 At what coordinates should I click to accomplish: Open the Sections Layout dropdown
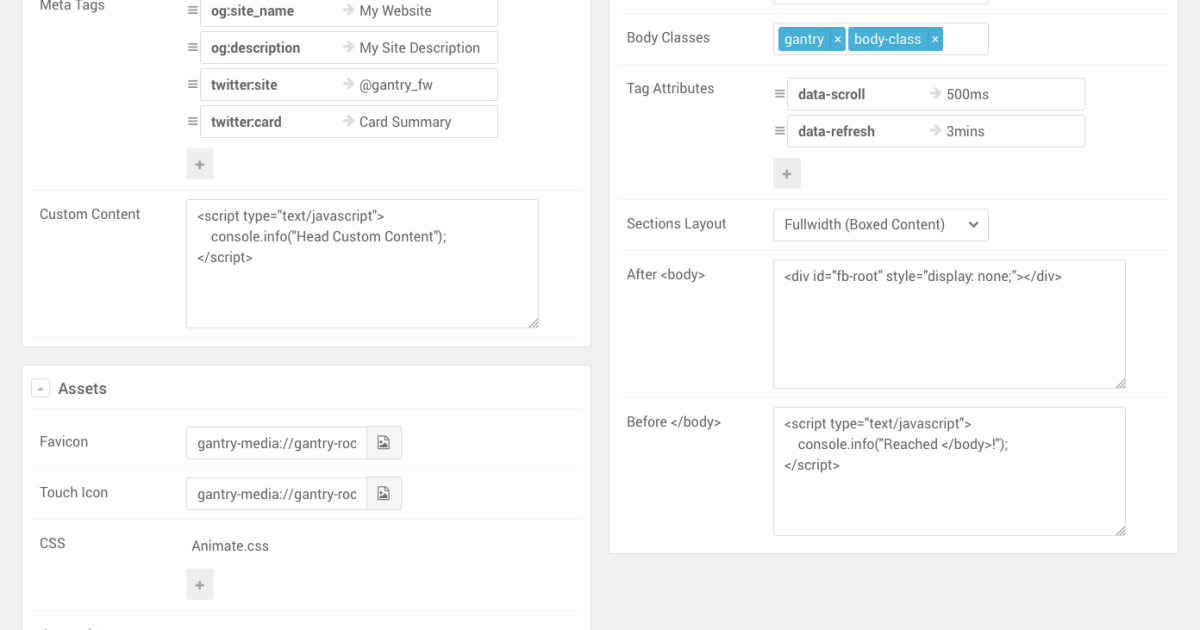(880, 224)
